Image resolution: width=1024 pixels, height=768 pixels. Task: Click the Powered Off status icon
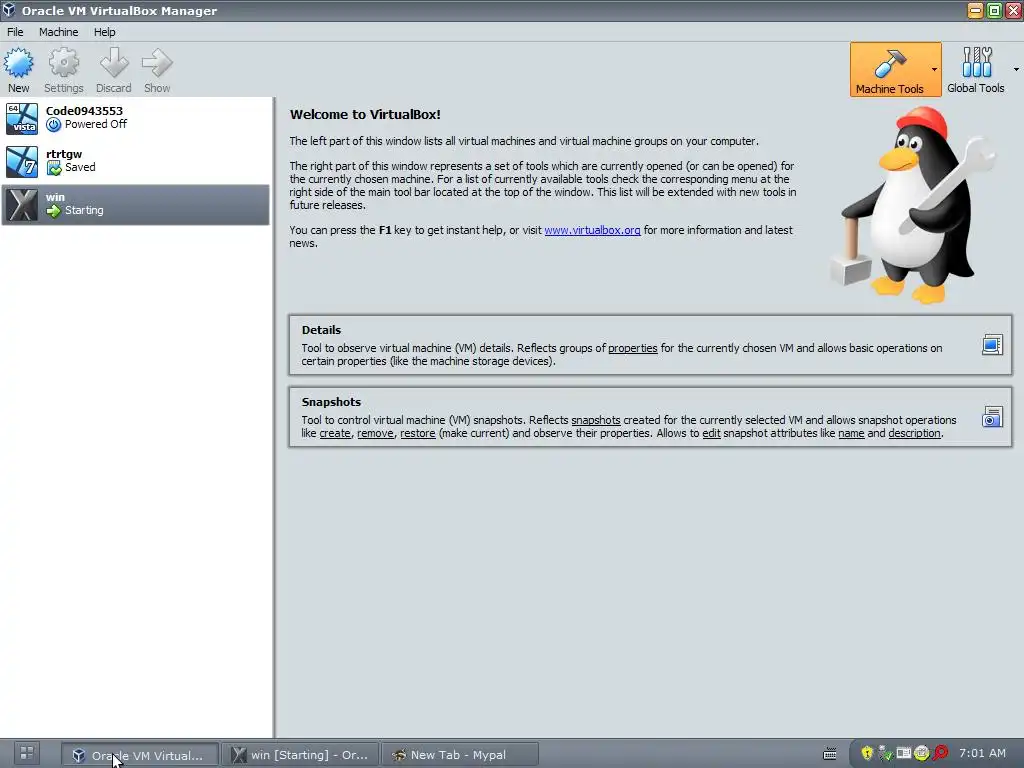coord(54,125)
